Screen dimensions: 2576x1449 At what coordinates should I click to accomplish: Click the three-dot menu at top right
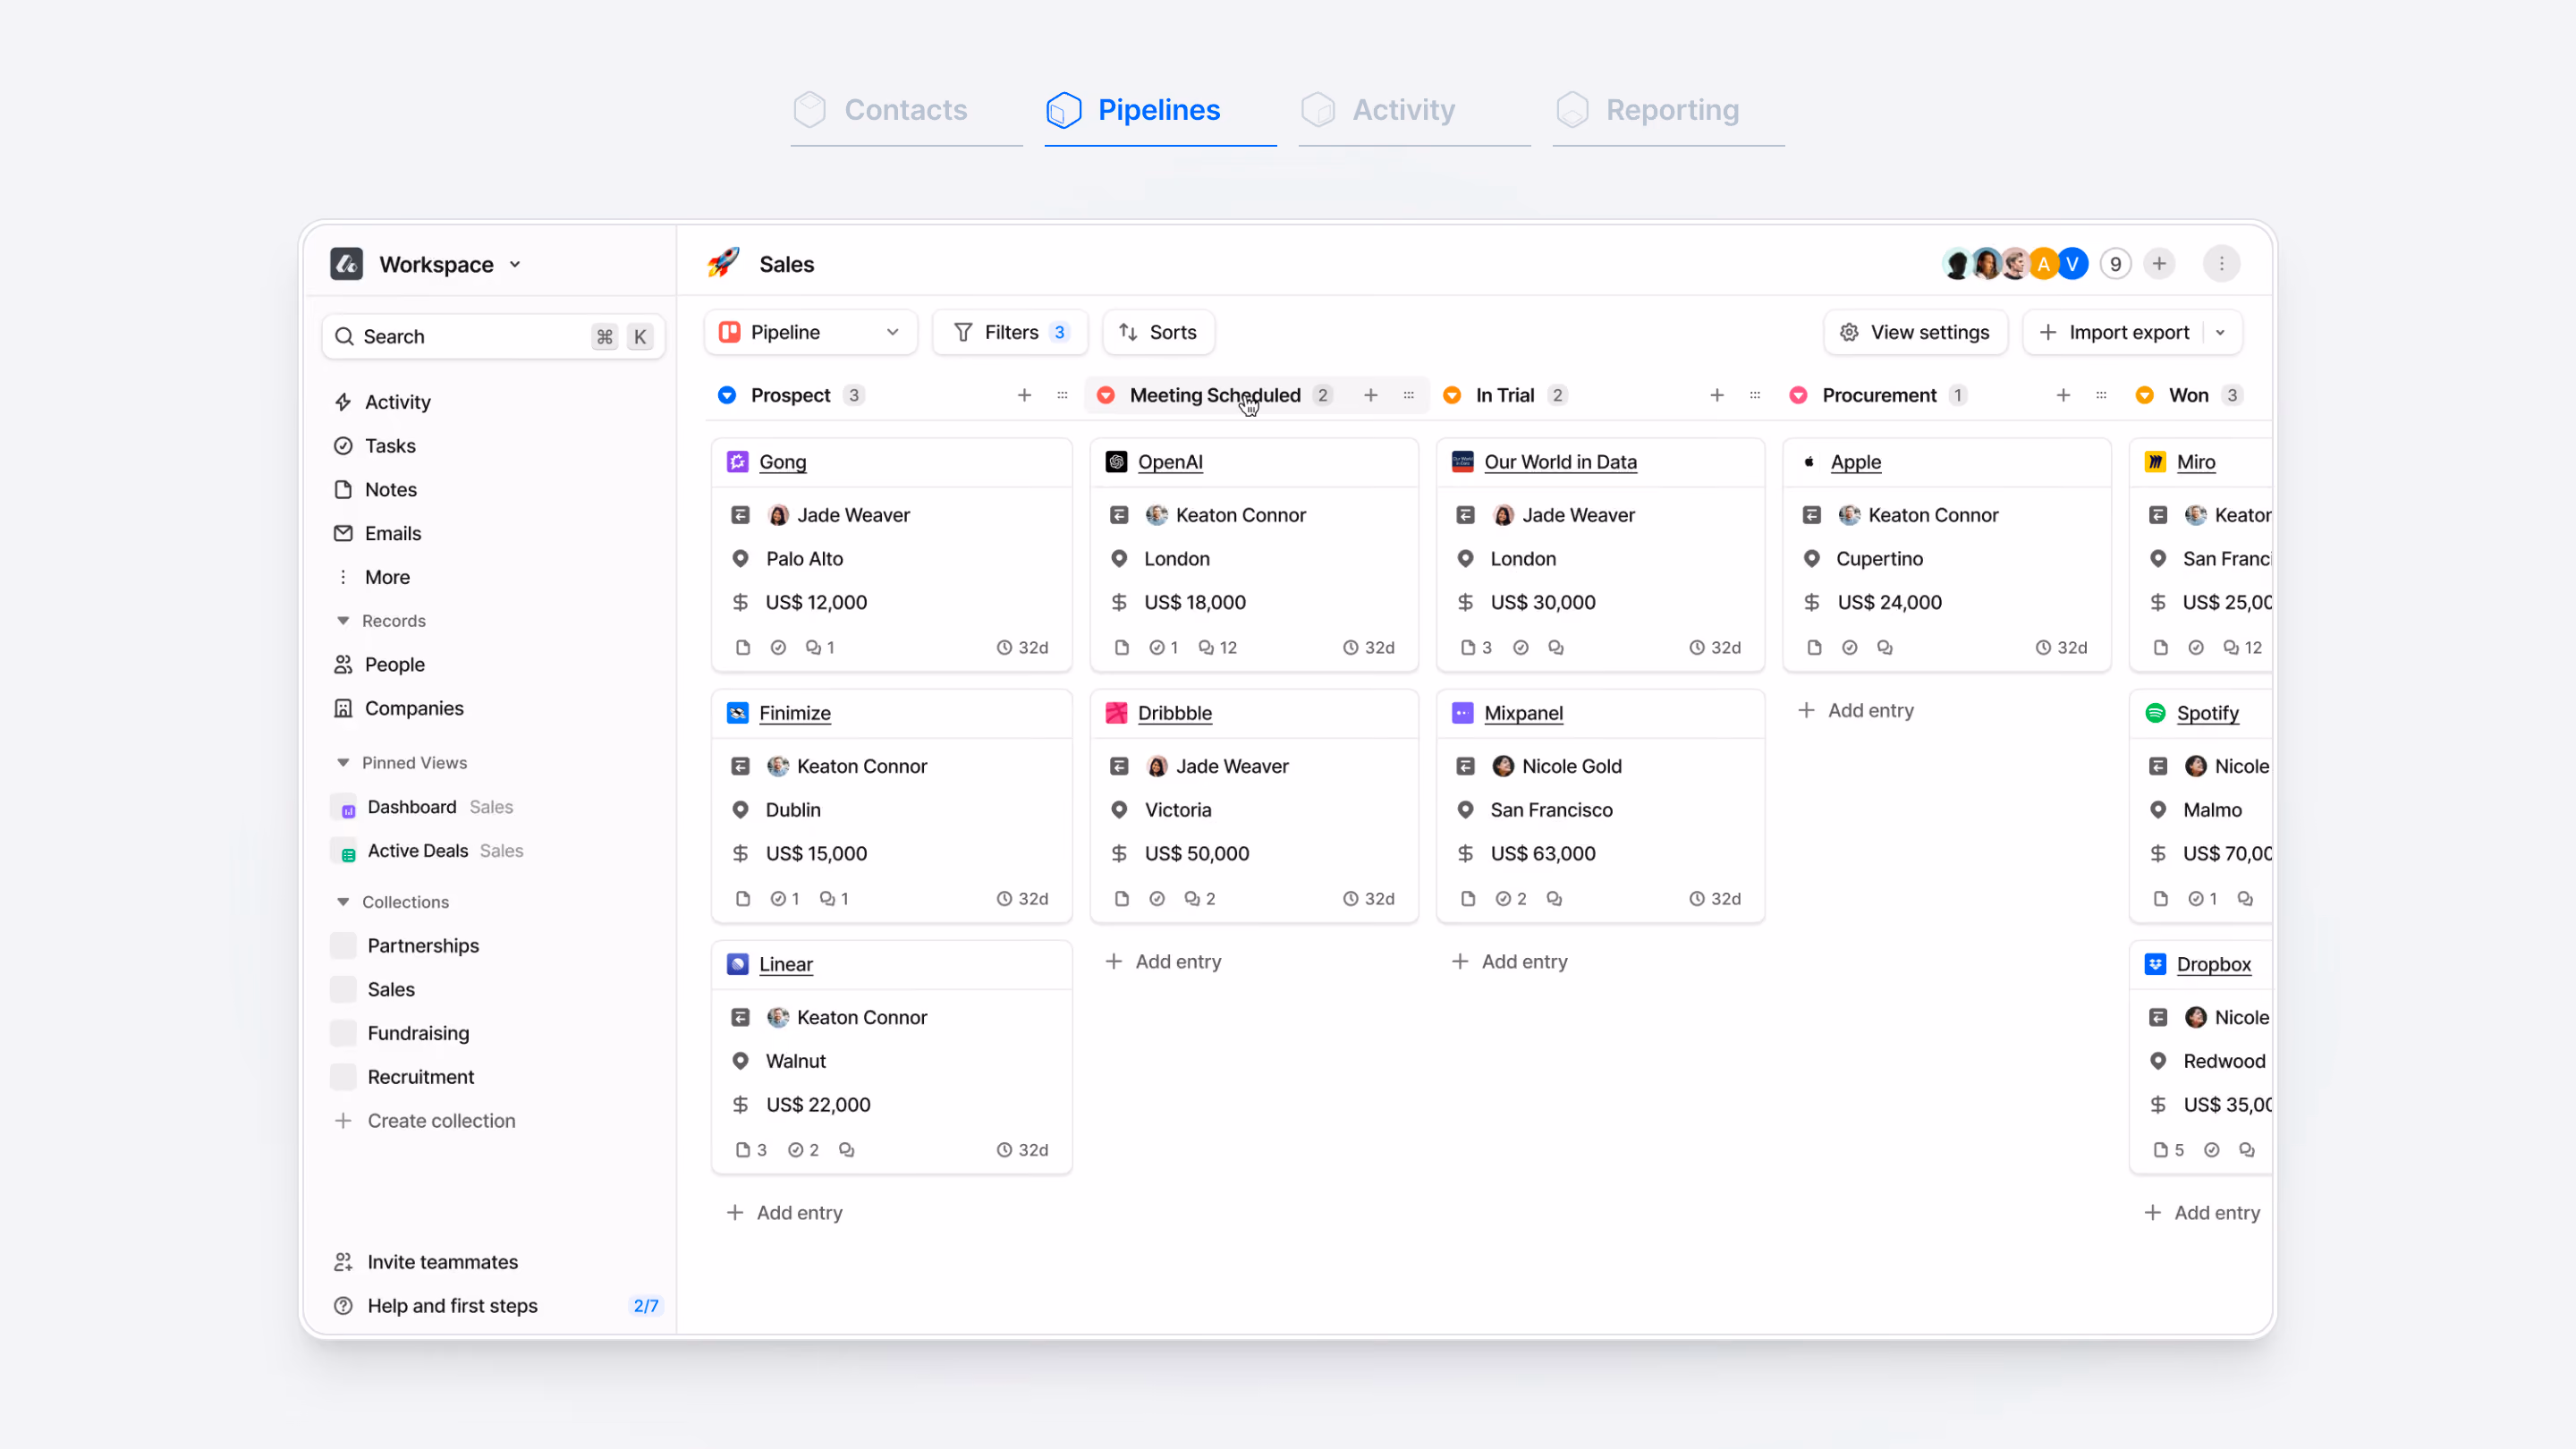point(2221,264)
